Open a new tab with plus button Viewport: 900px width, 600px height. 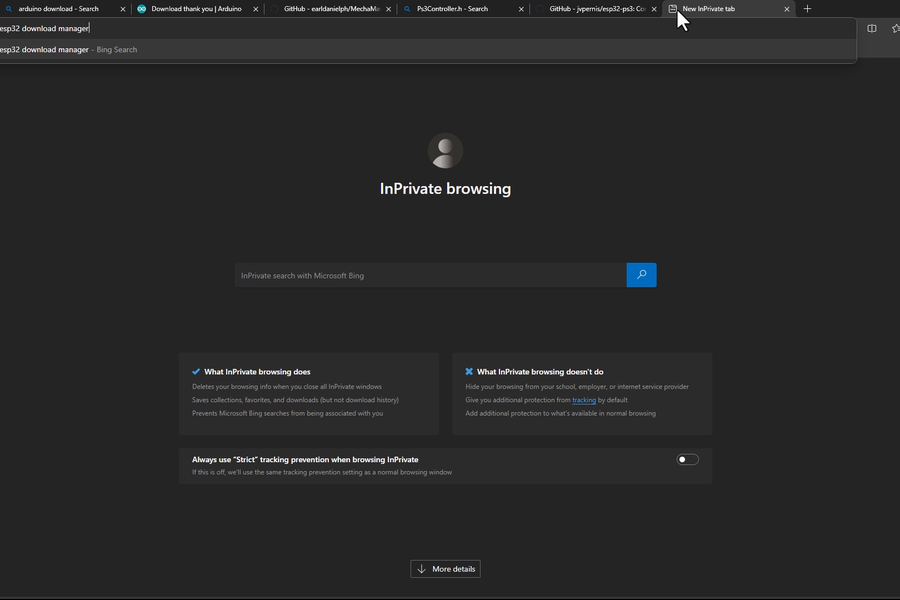pos(808,9)
